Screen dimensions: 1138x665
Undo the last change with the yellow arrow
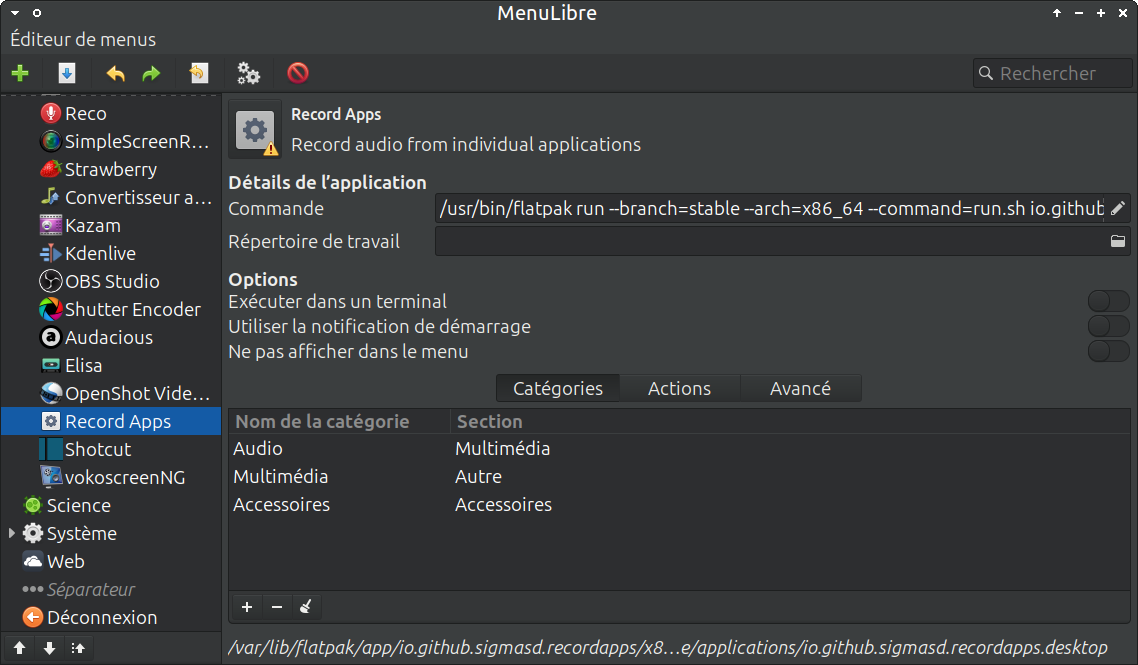pos(115,73)
